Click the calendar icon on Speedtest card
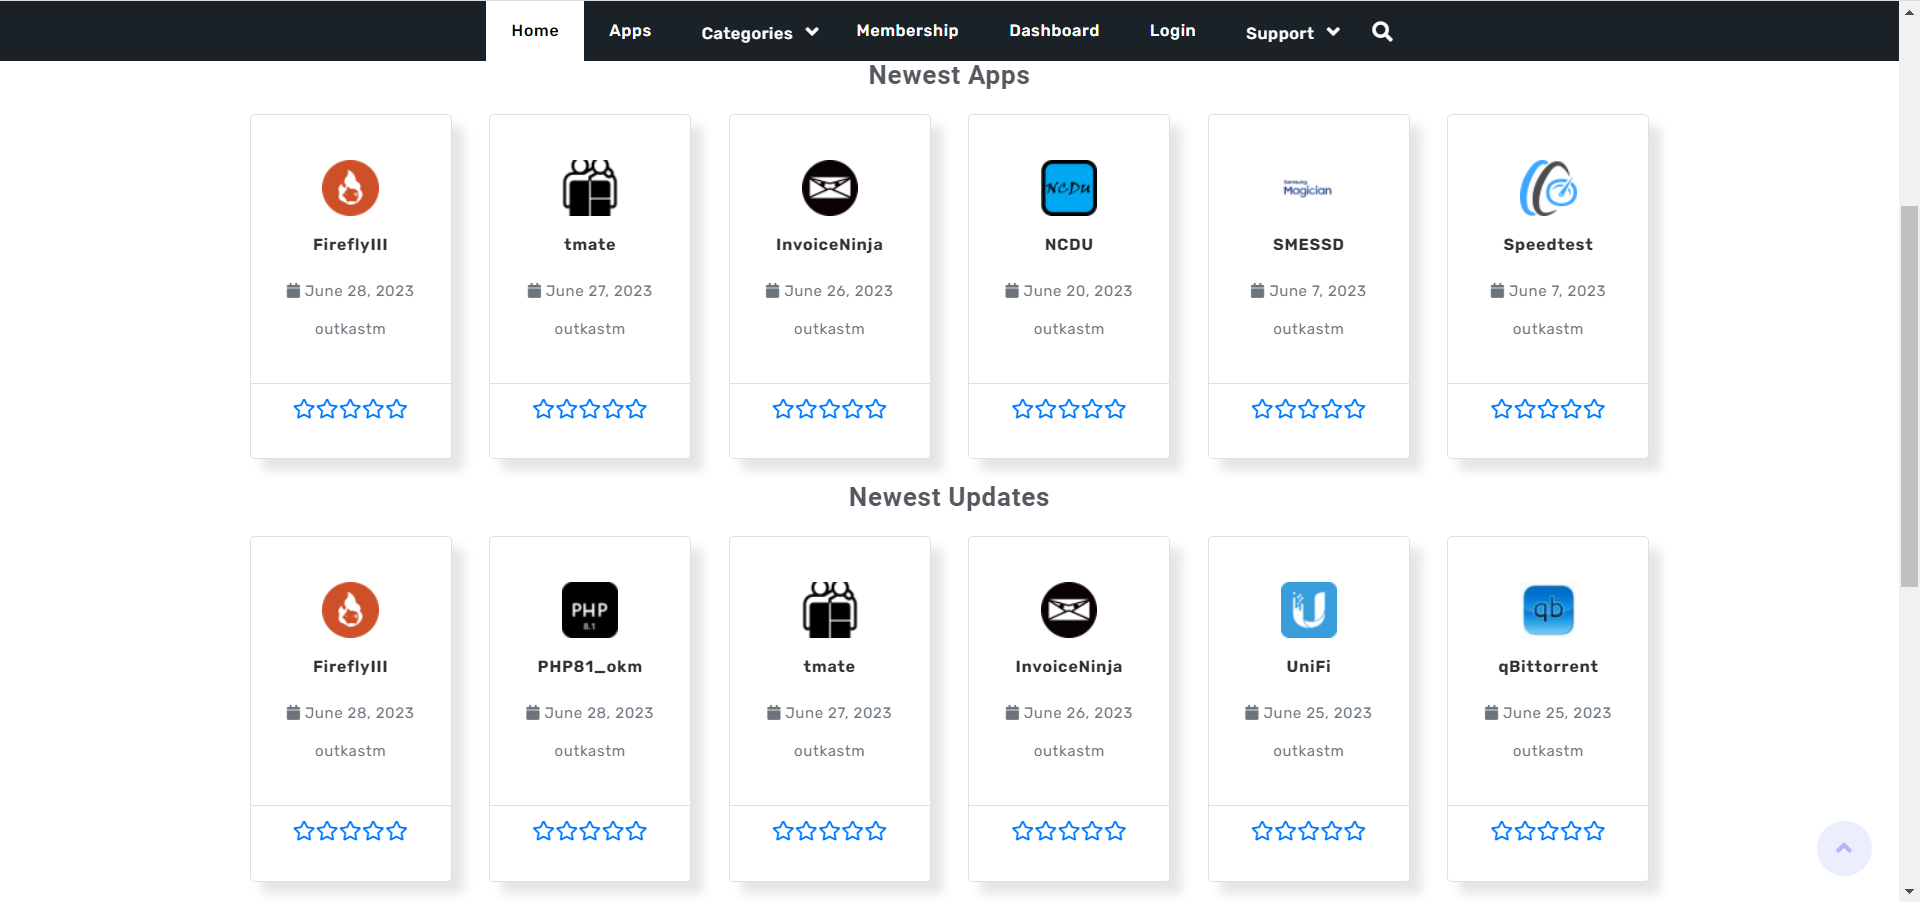The width and height of the screenshot is (1920, 902). (1497, 290)
